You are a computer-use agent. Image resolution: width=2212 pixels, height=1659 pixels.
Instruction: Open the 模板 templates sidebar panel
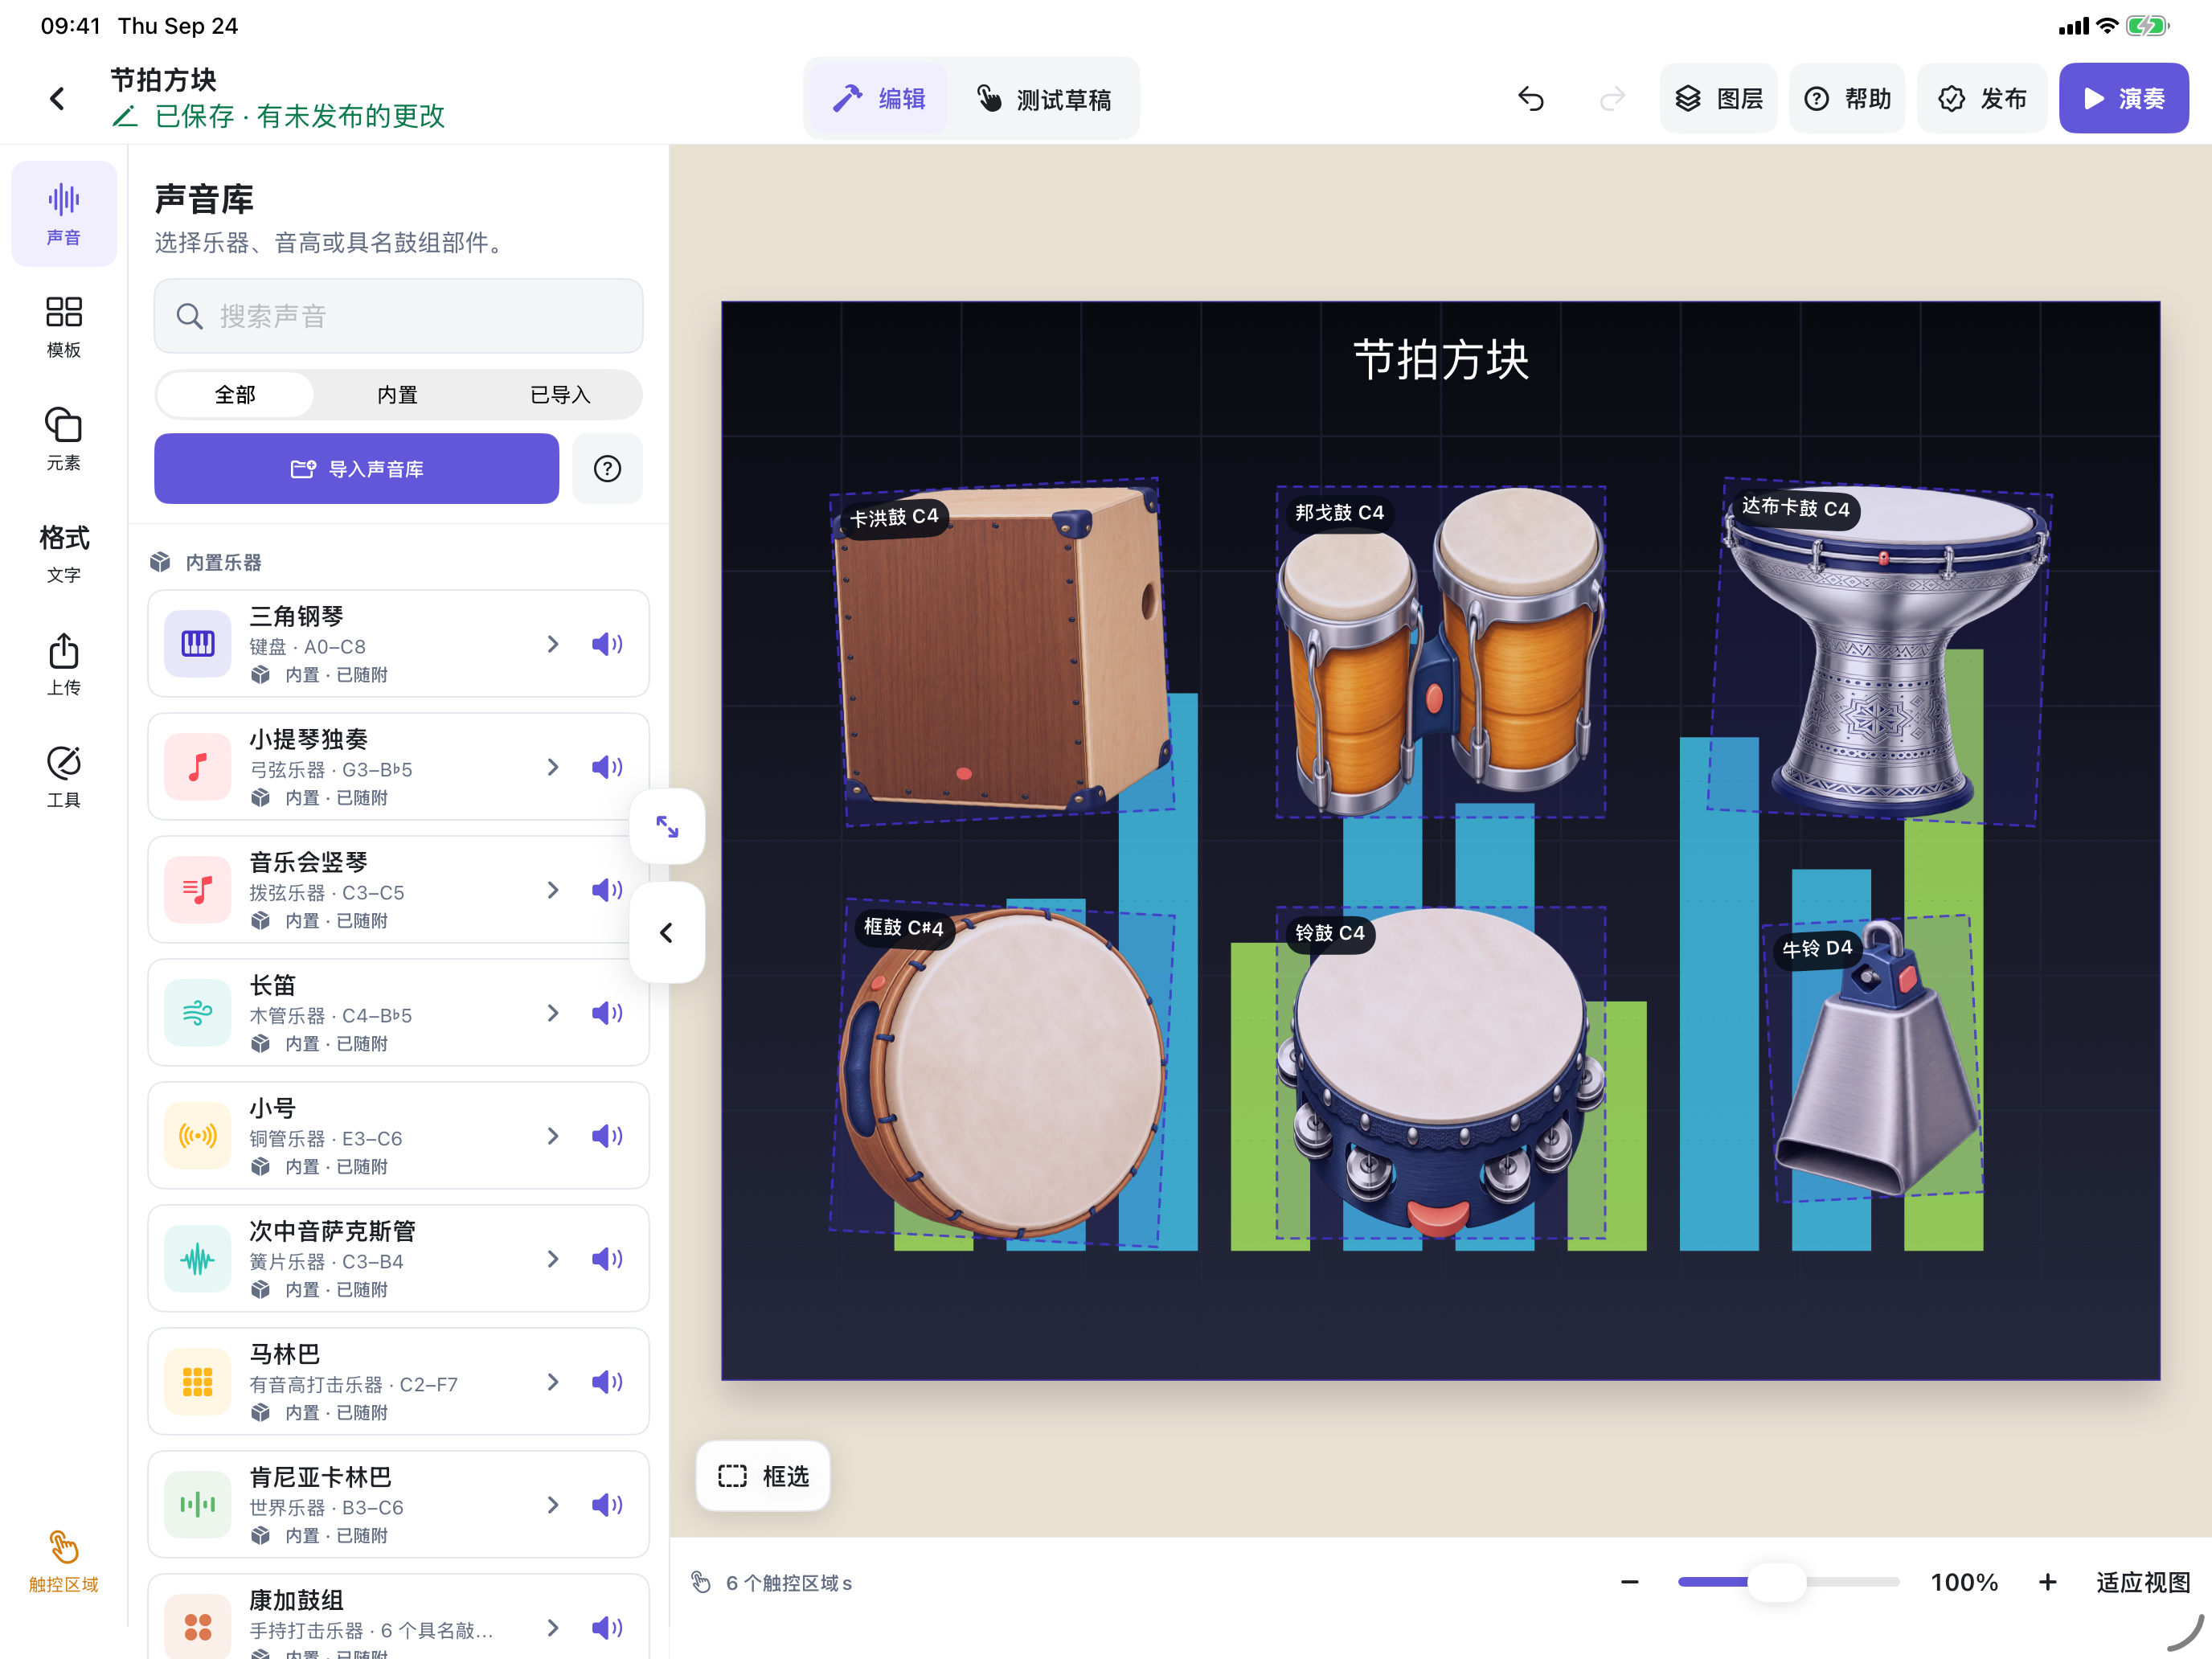coord(63,326)
